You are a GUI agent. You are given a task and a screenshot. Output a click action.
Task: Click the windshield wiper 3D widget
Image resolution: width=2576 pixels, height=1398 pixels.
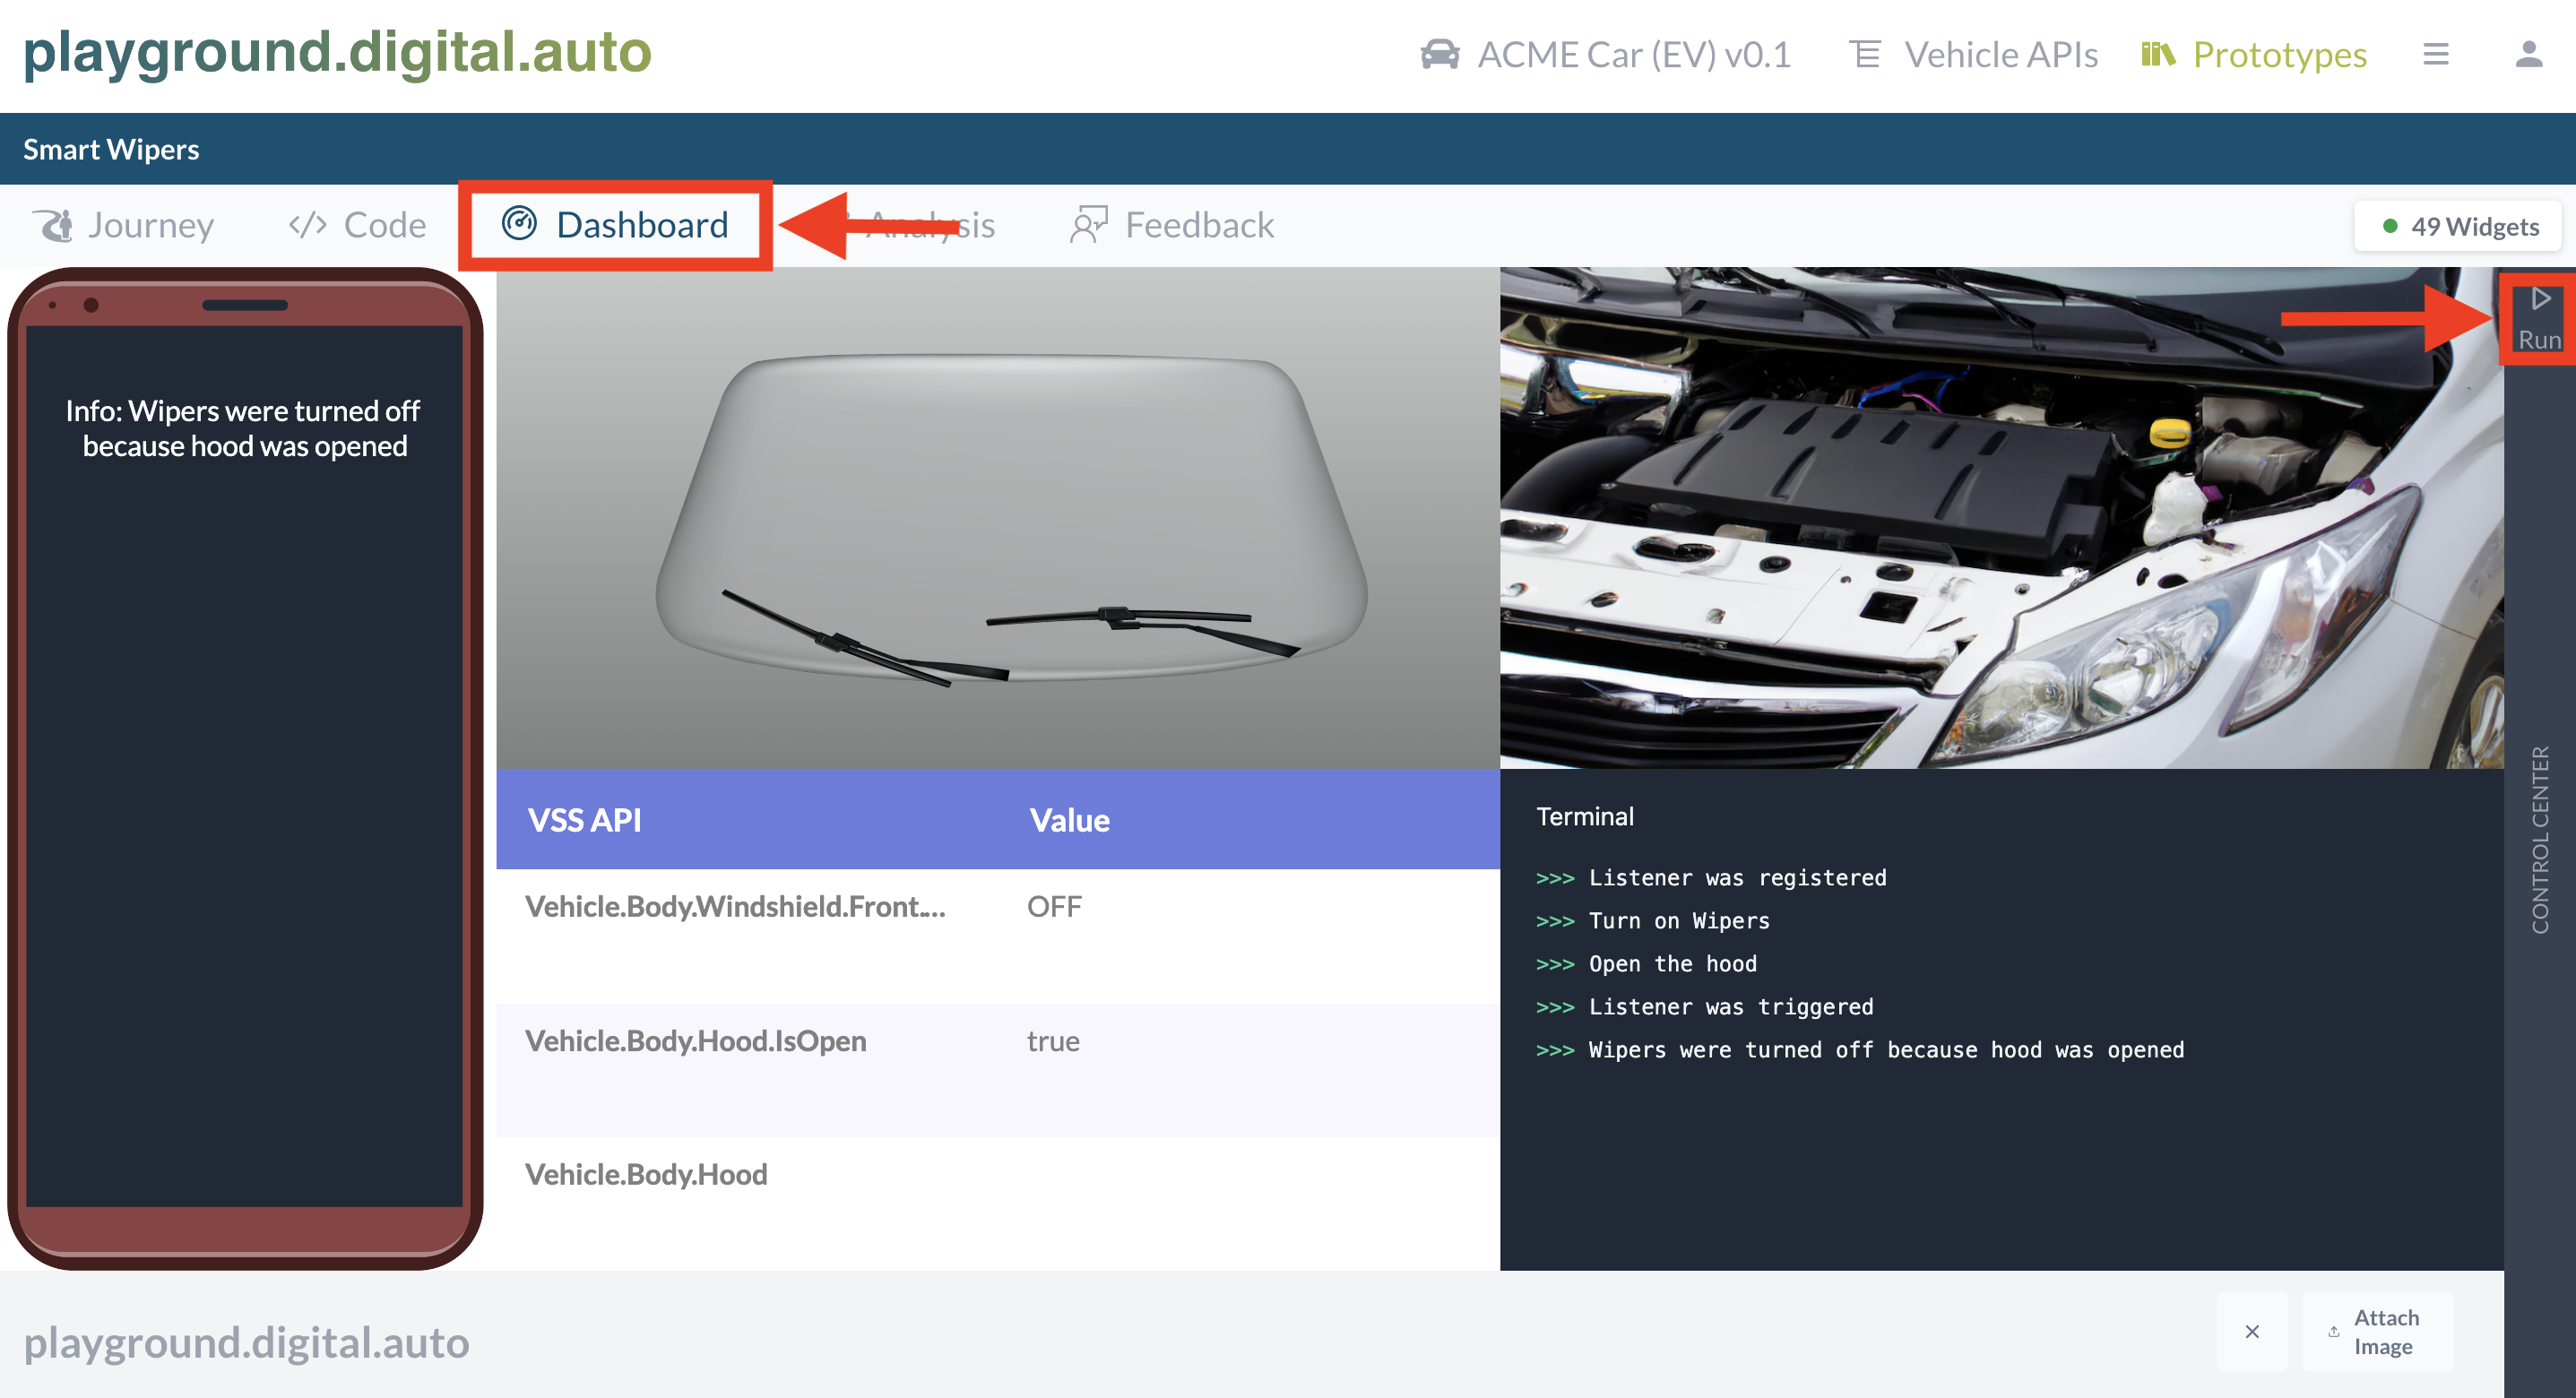click(998, 518)
